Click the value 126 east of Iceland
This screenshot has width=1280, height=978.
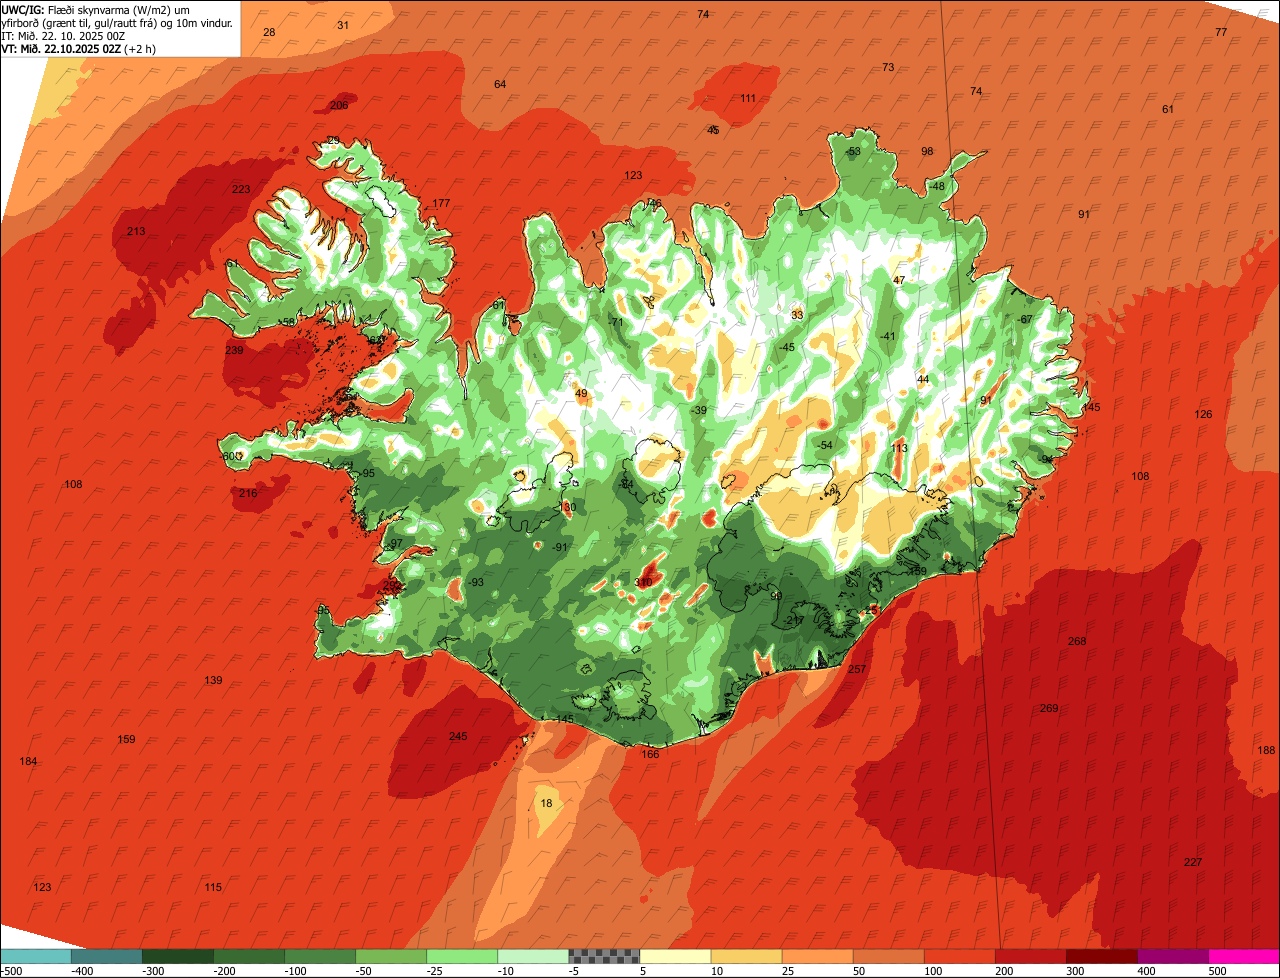[1204, 414]
